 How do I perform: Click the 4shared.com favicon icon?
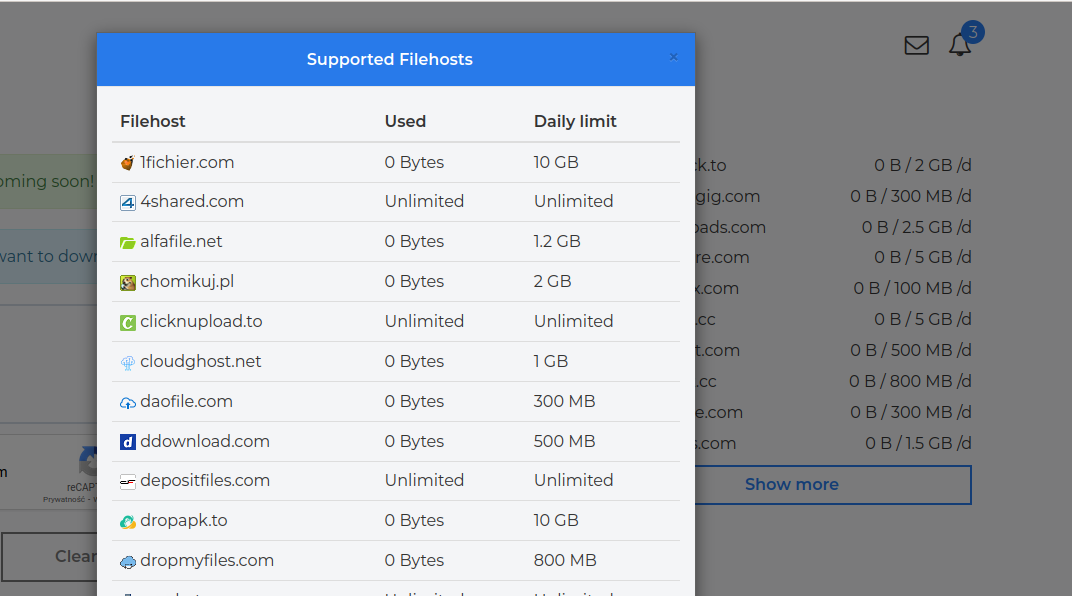[127, 203]
